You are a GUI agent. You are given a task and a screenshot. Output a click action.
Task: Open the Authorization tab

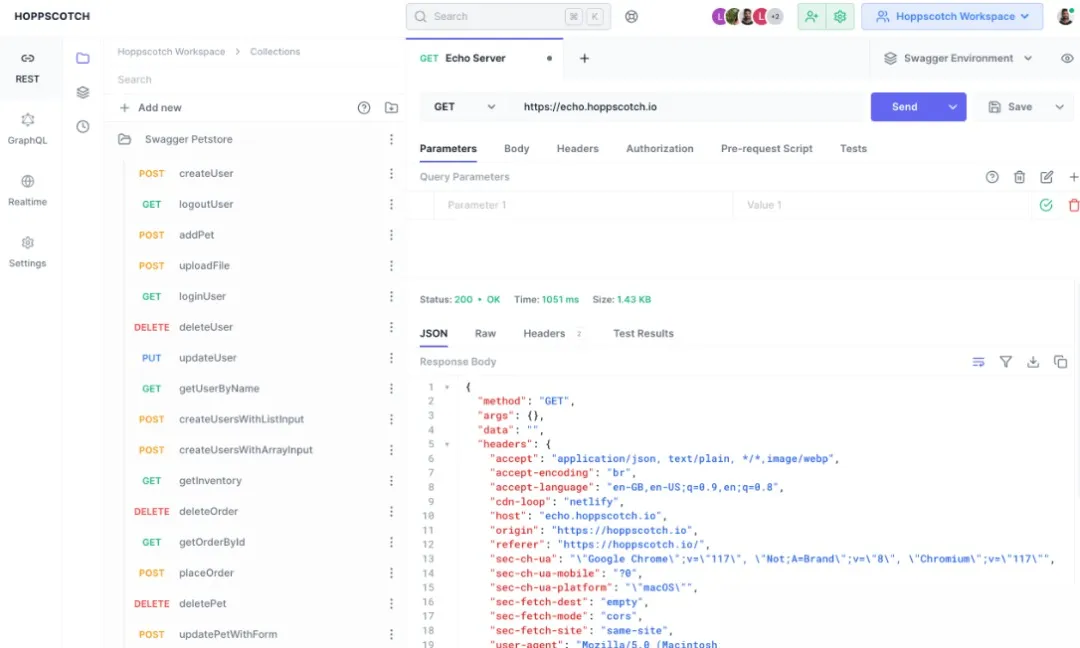(x=659, y=149)
